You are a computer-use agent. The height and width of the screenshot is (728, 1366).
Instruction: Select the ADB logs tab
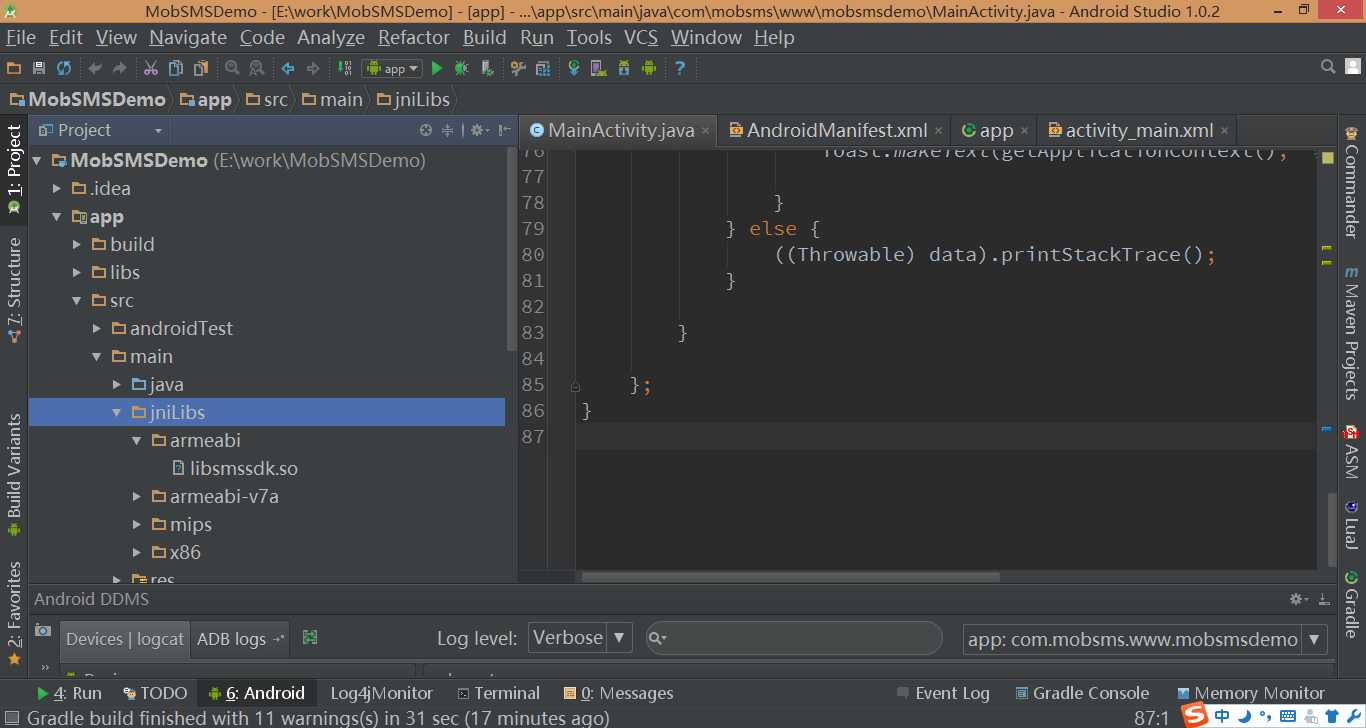(x=240, y=638)
